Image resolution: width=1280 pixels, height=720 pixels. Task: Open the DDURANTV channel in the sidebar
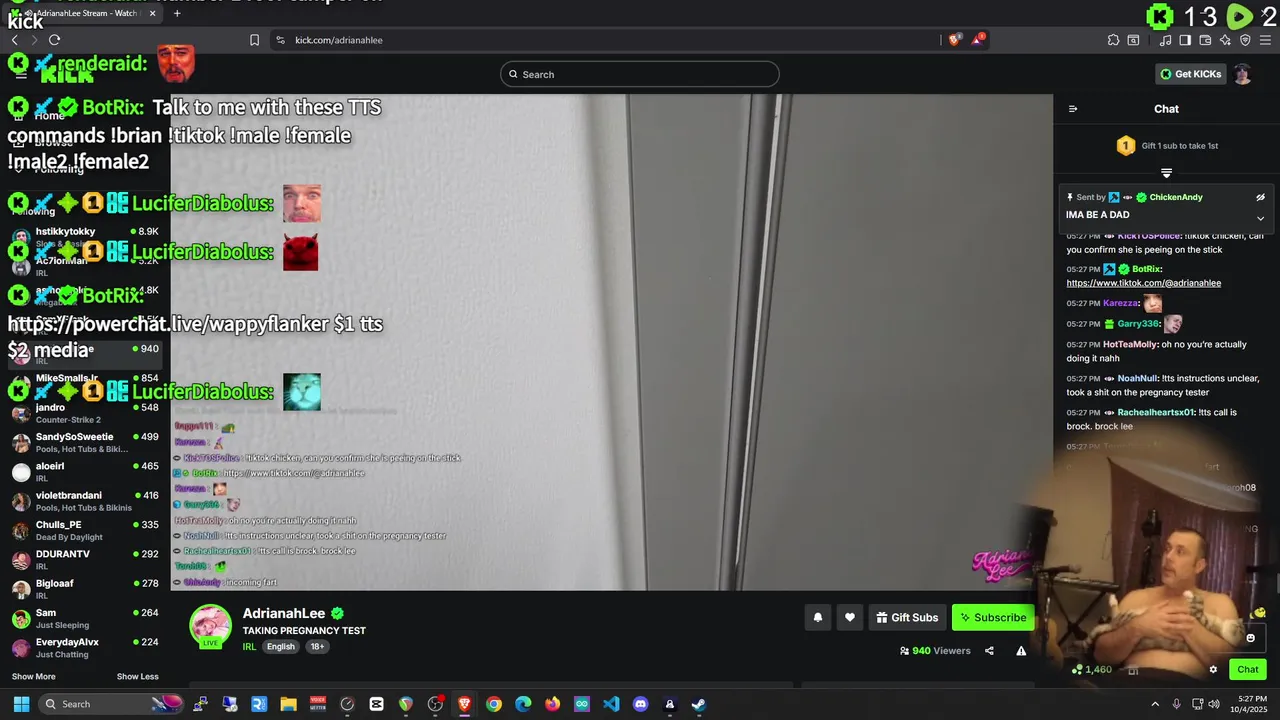(84, 560)
